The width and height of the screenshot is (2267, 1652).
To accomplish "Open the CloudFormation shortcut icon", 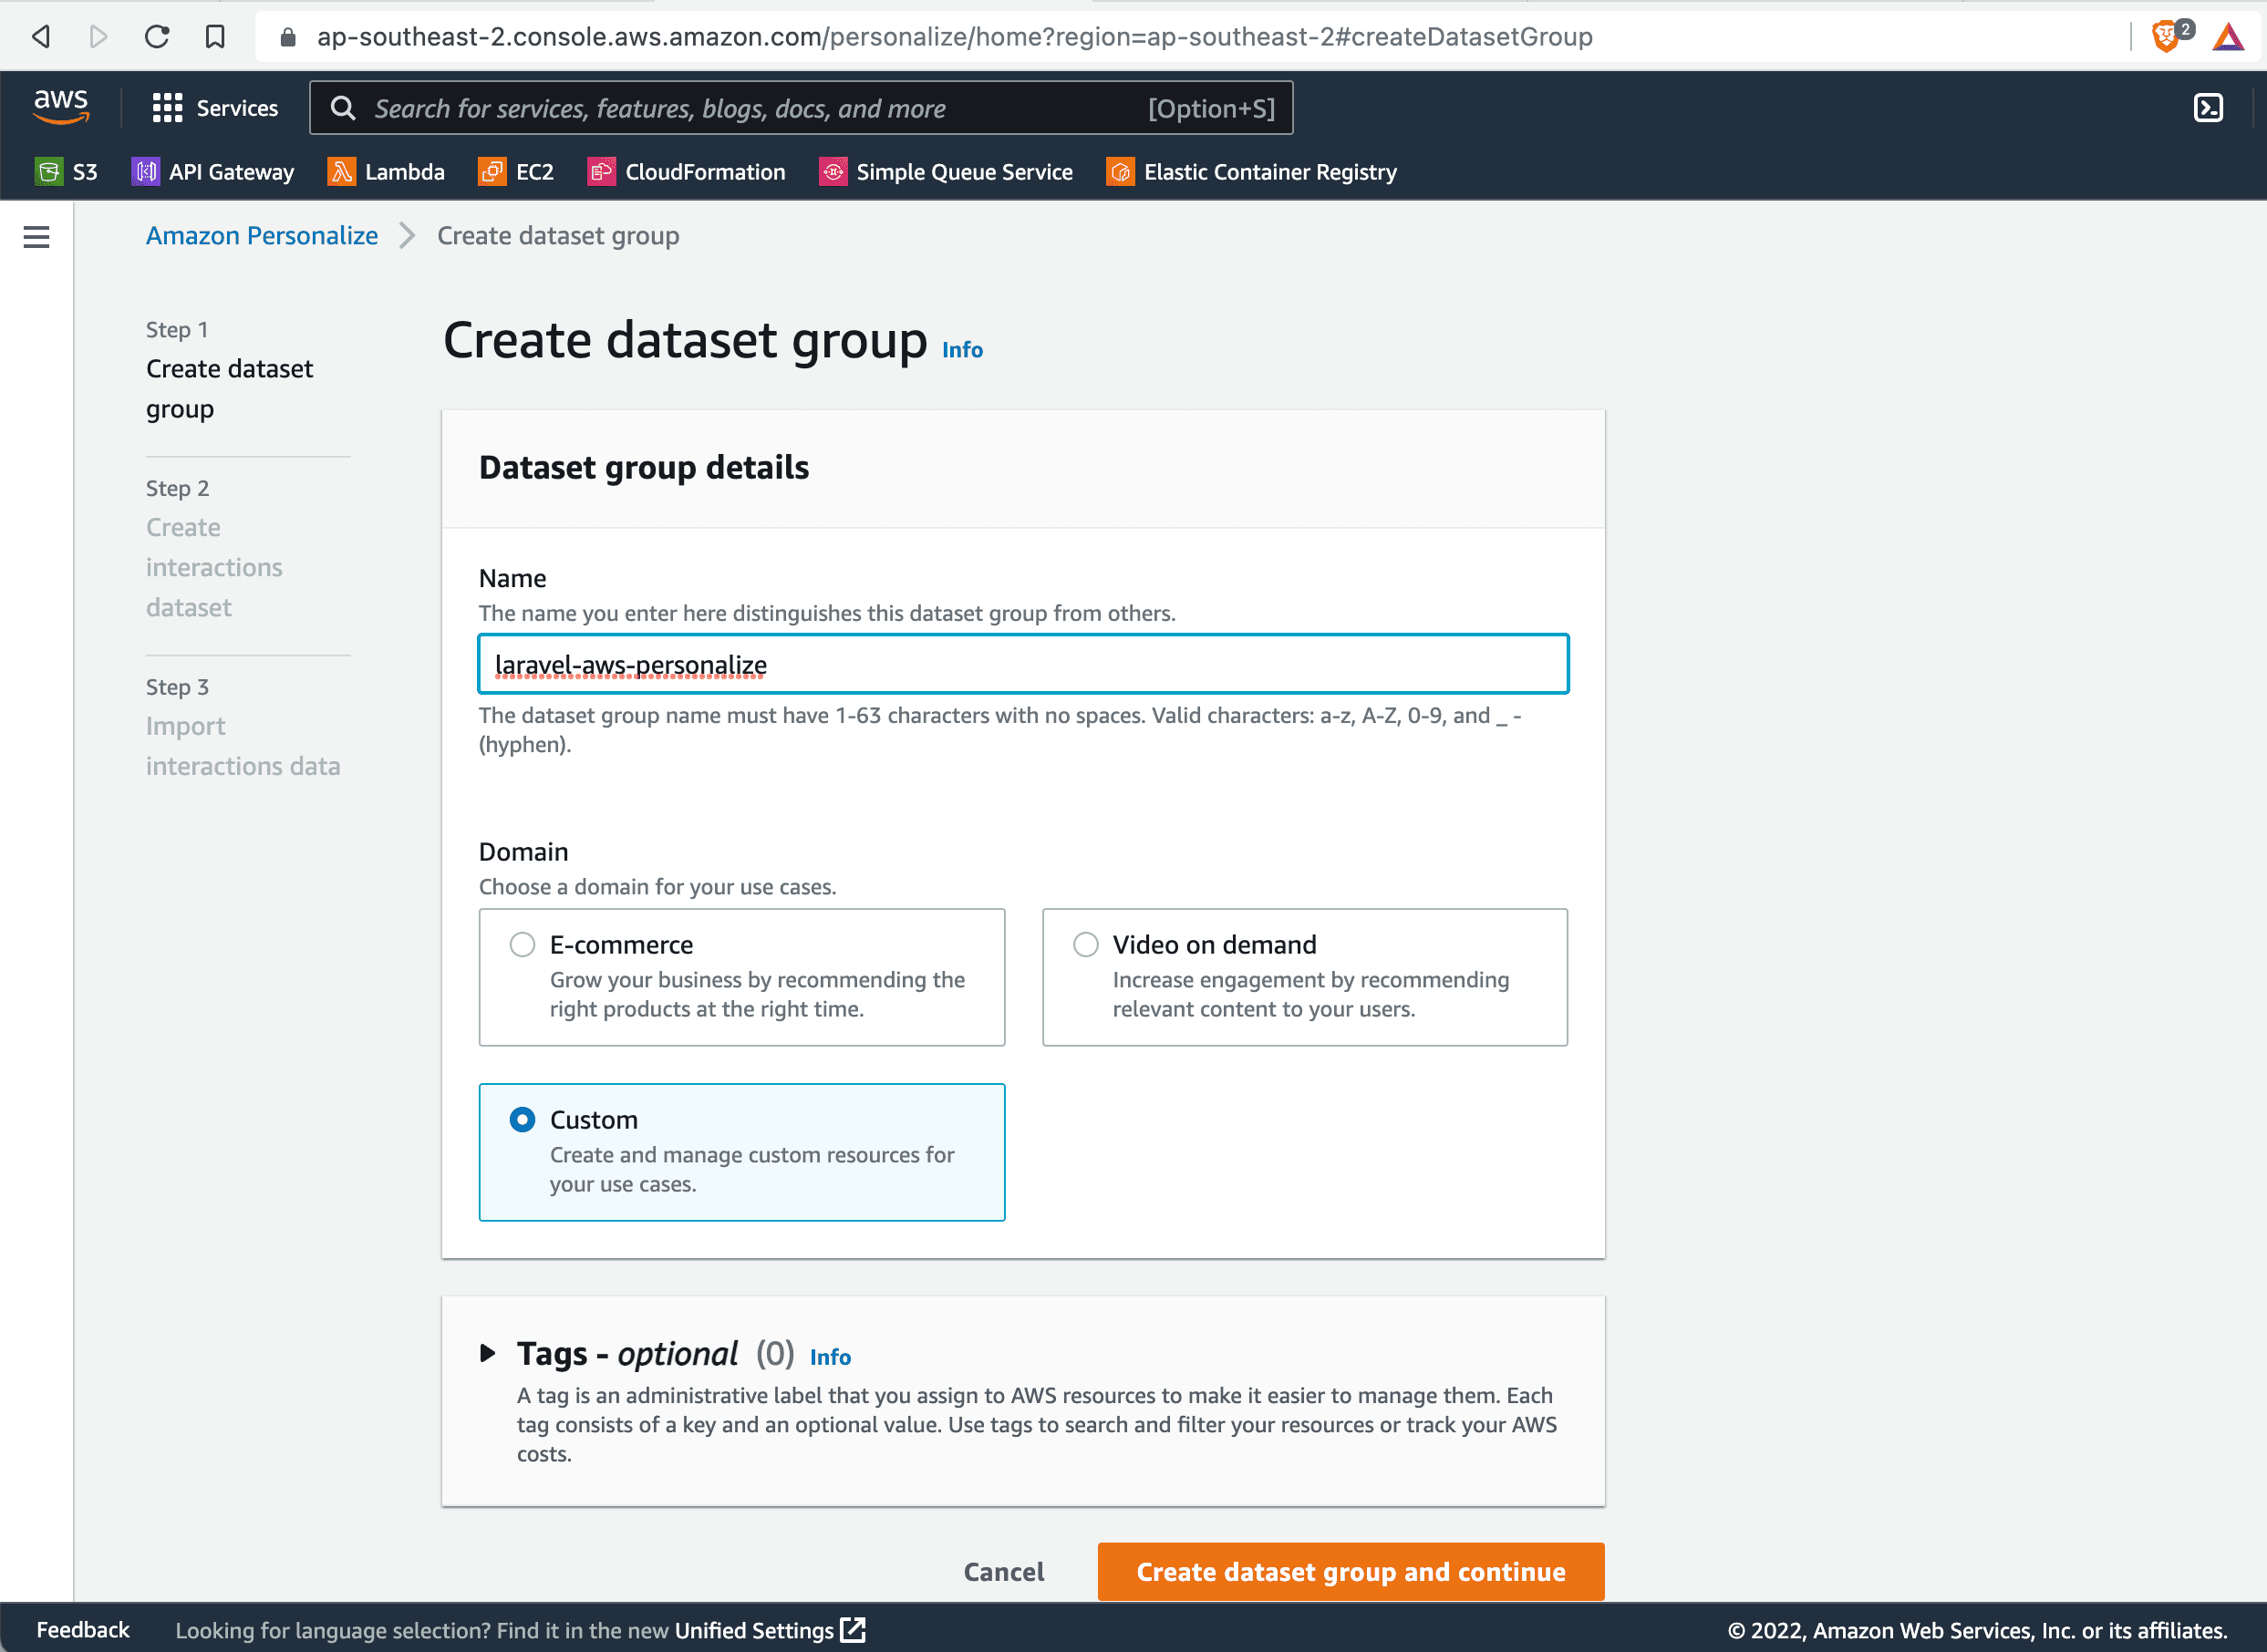I will pos(601,172).
